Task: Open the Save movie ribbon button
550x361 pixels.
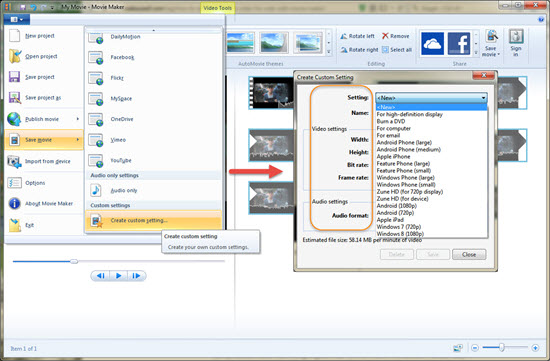Action: (x=491, y=44)
